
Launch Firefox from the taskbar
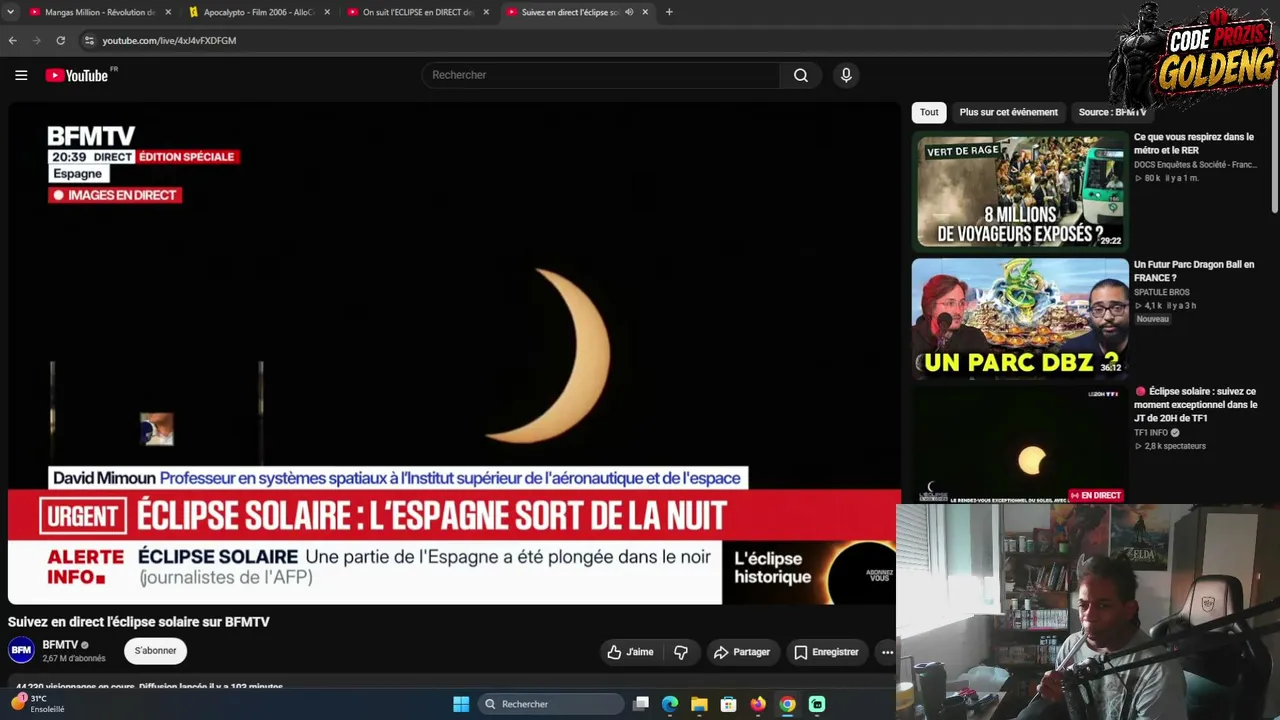758,704
